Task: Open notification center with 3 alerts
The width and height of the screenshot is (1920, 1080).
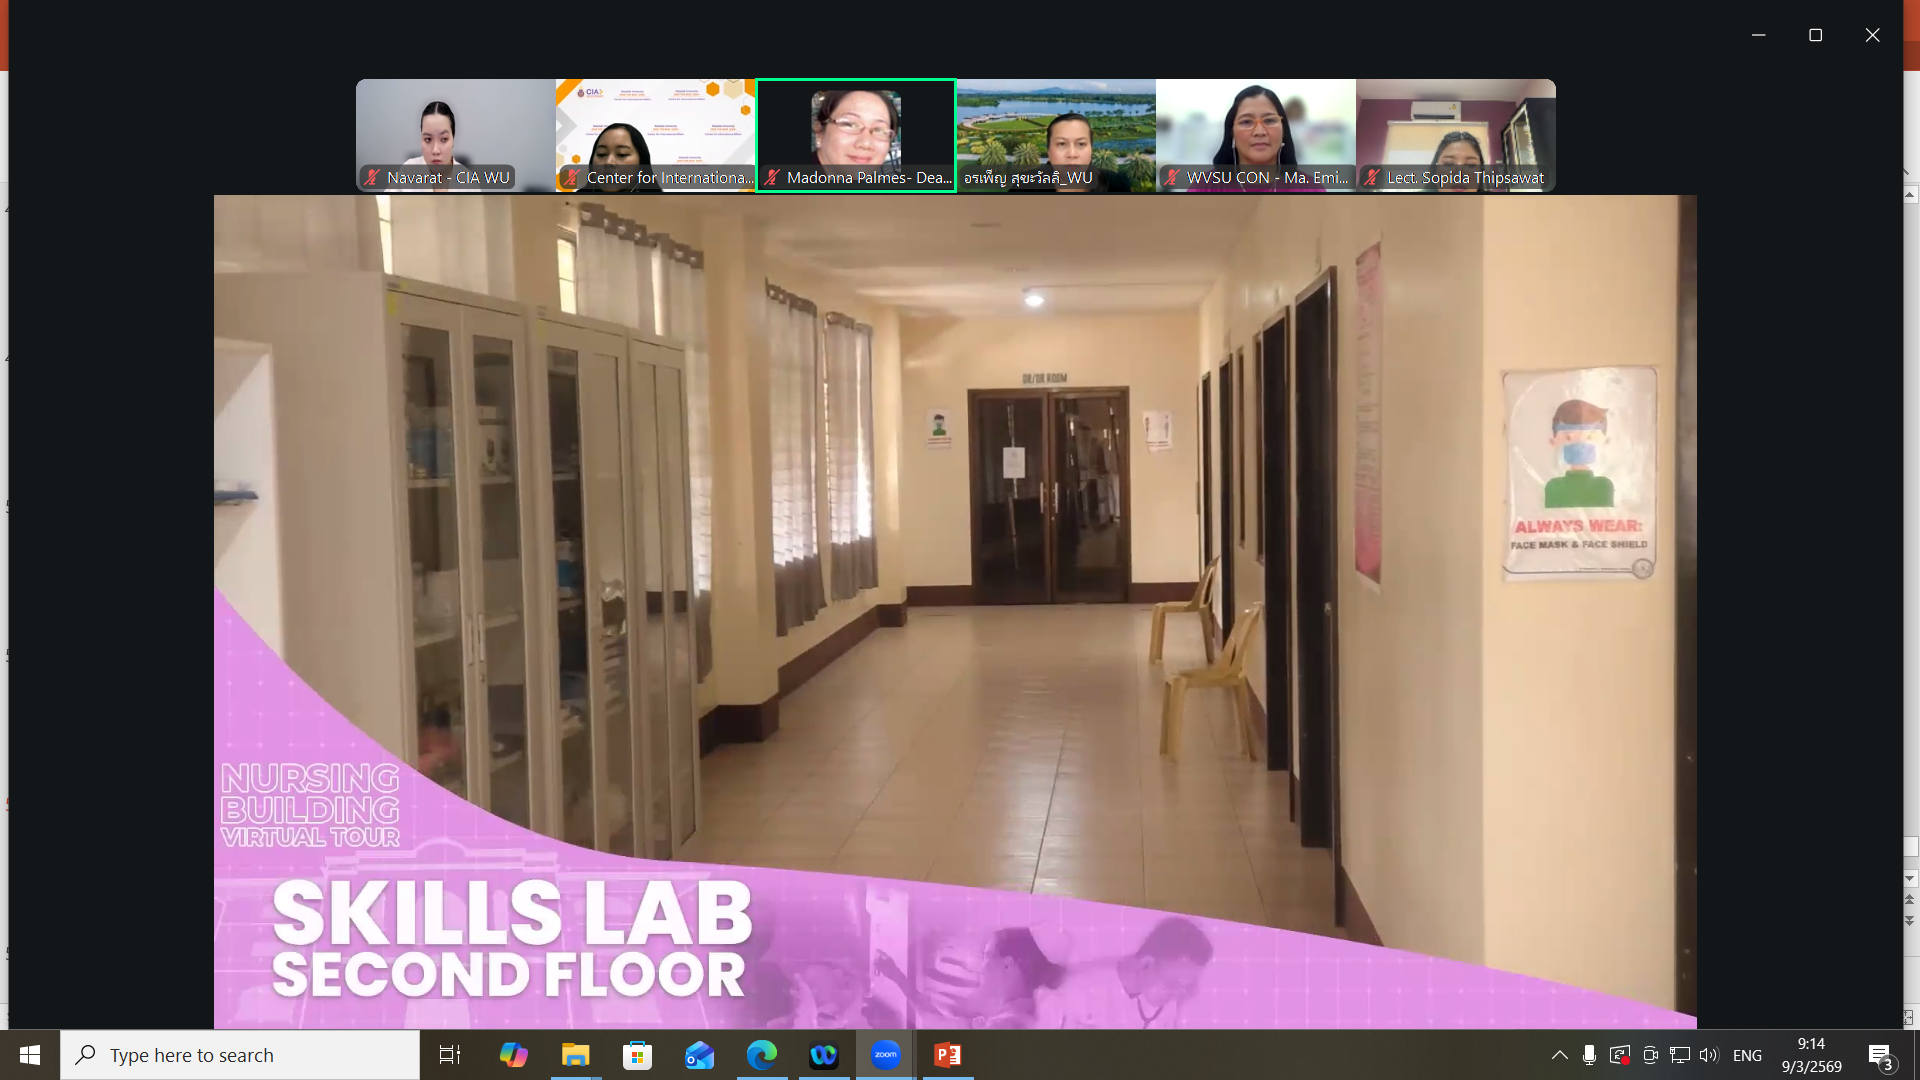Action: pos(1880,1055)
